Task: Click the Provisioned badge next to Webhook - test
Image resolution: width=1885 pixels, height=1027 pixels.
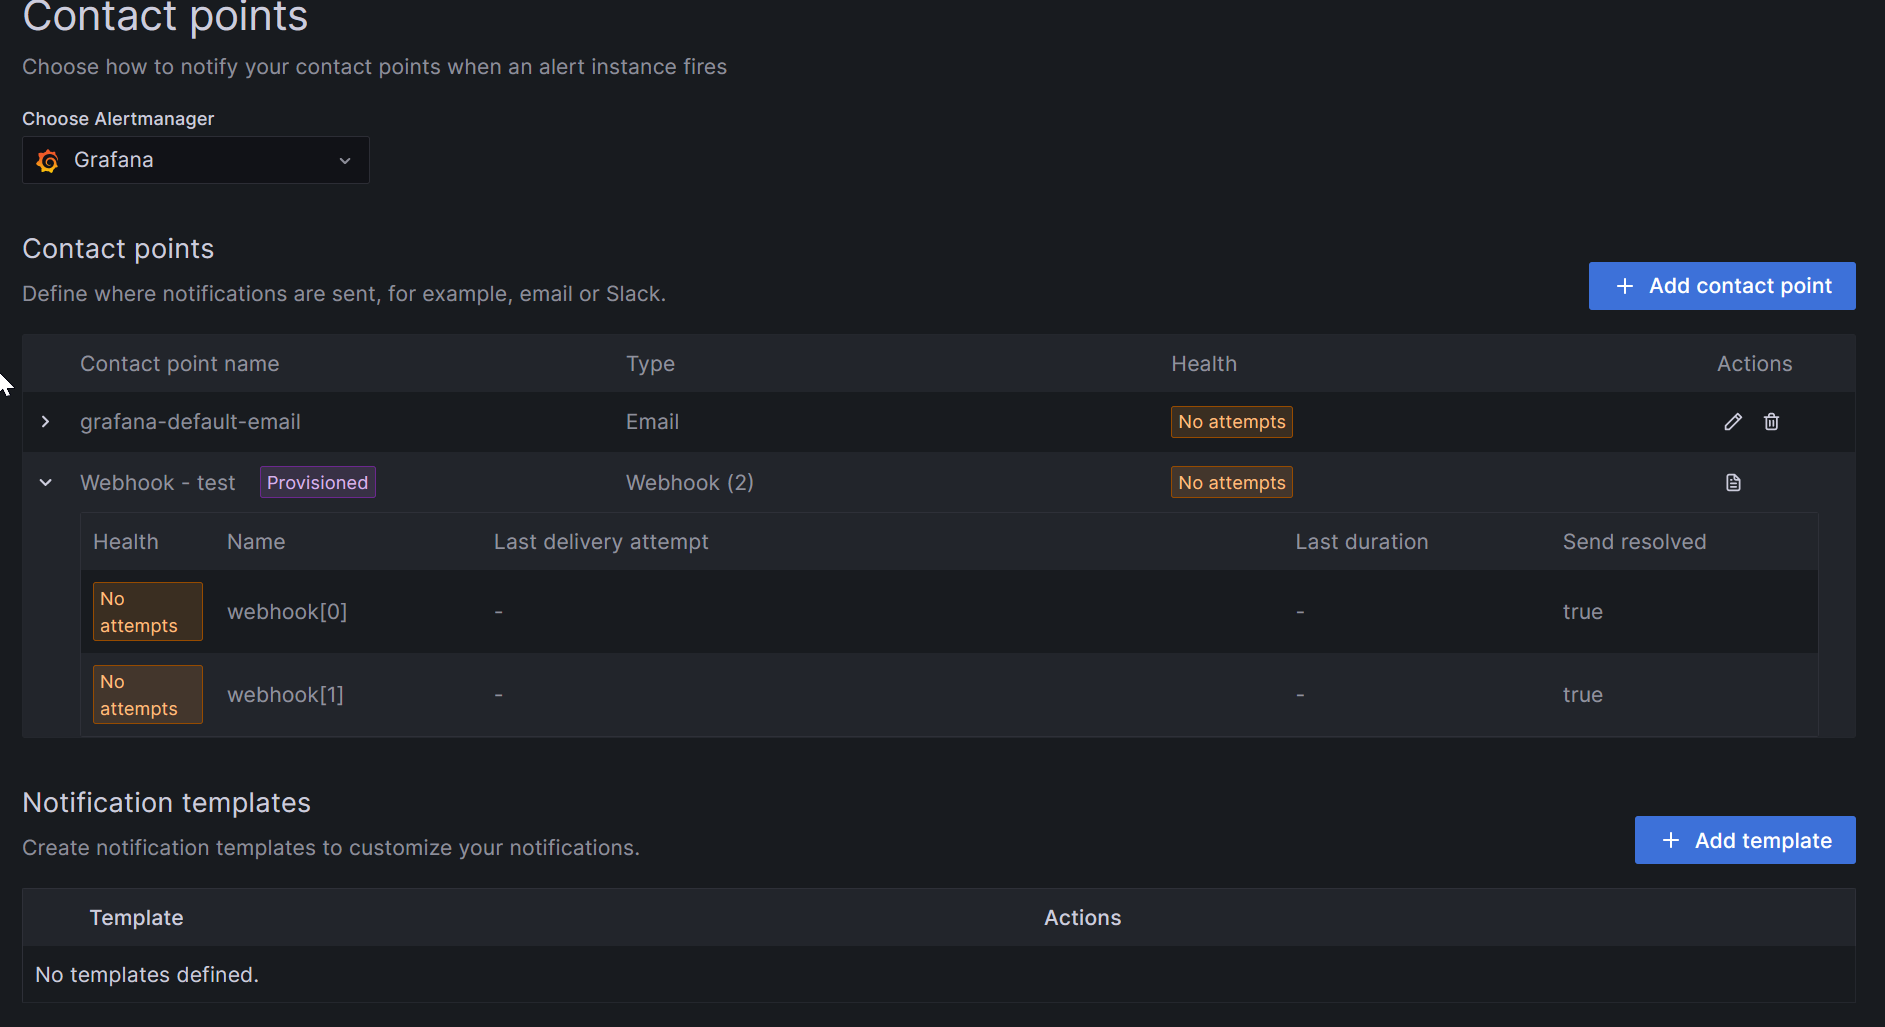Action: pyautogui.click(x=317, y=482)
